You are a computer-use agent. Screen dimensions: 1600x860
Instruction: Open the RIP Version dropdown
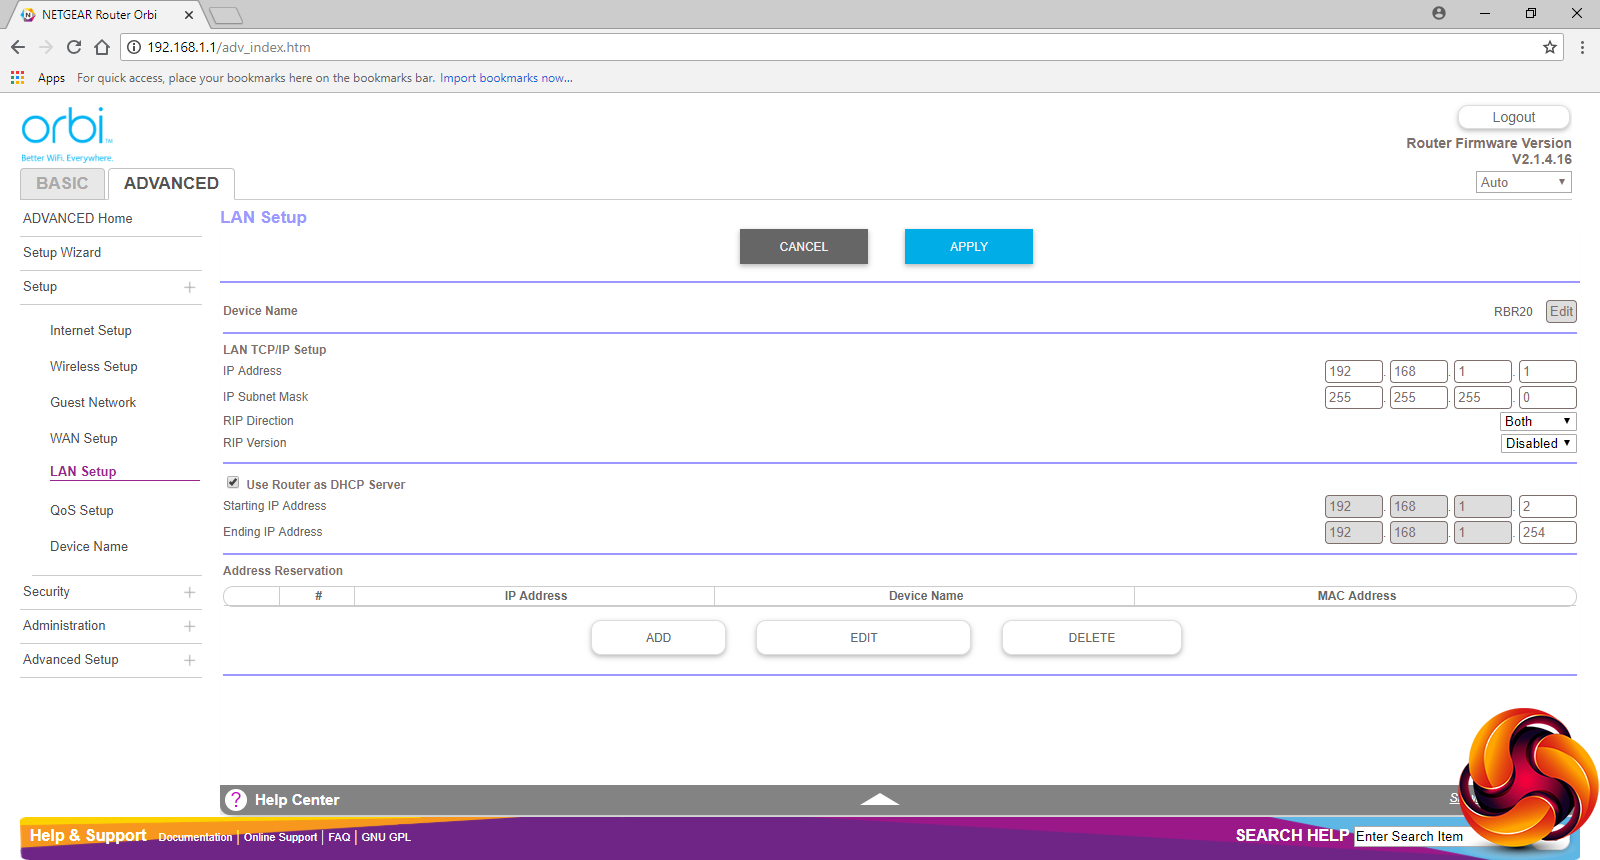(1537, 444)
